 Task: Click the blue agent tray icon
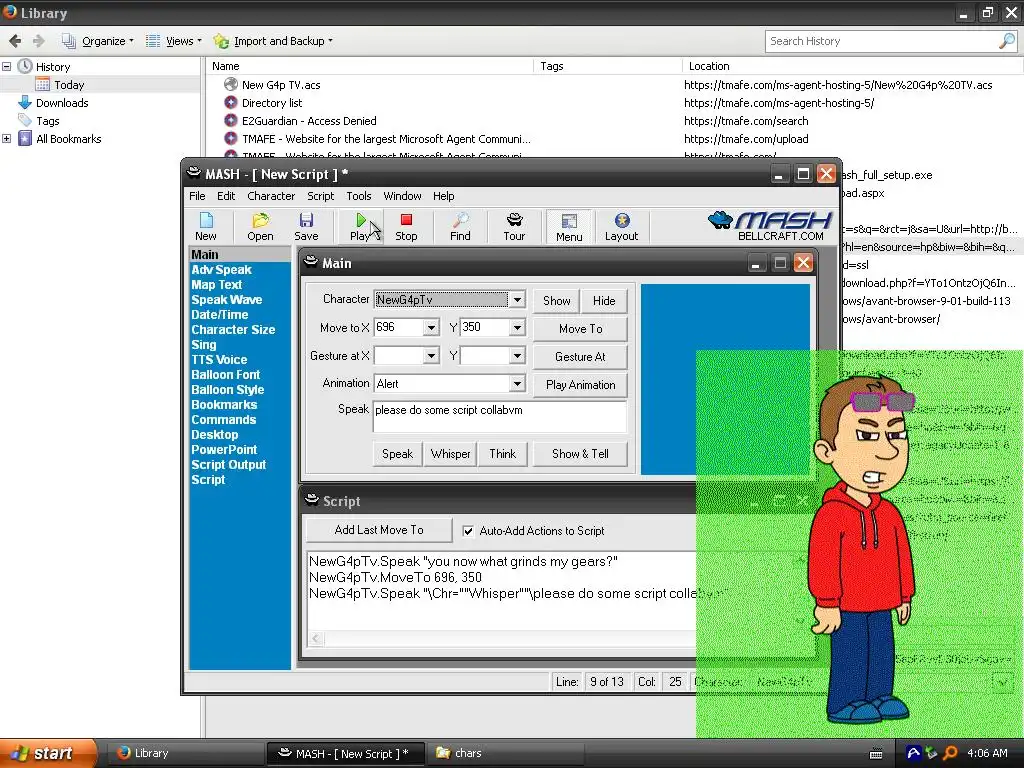(913, 753)
